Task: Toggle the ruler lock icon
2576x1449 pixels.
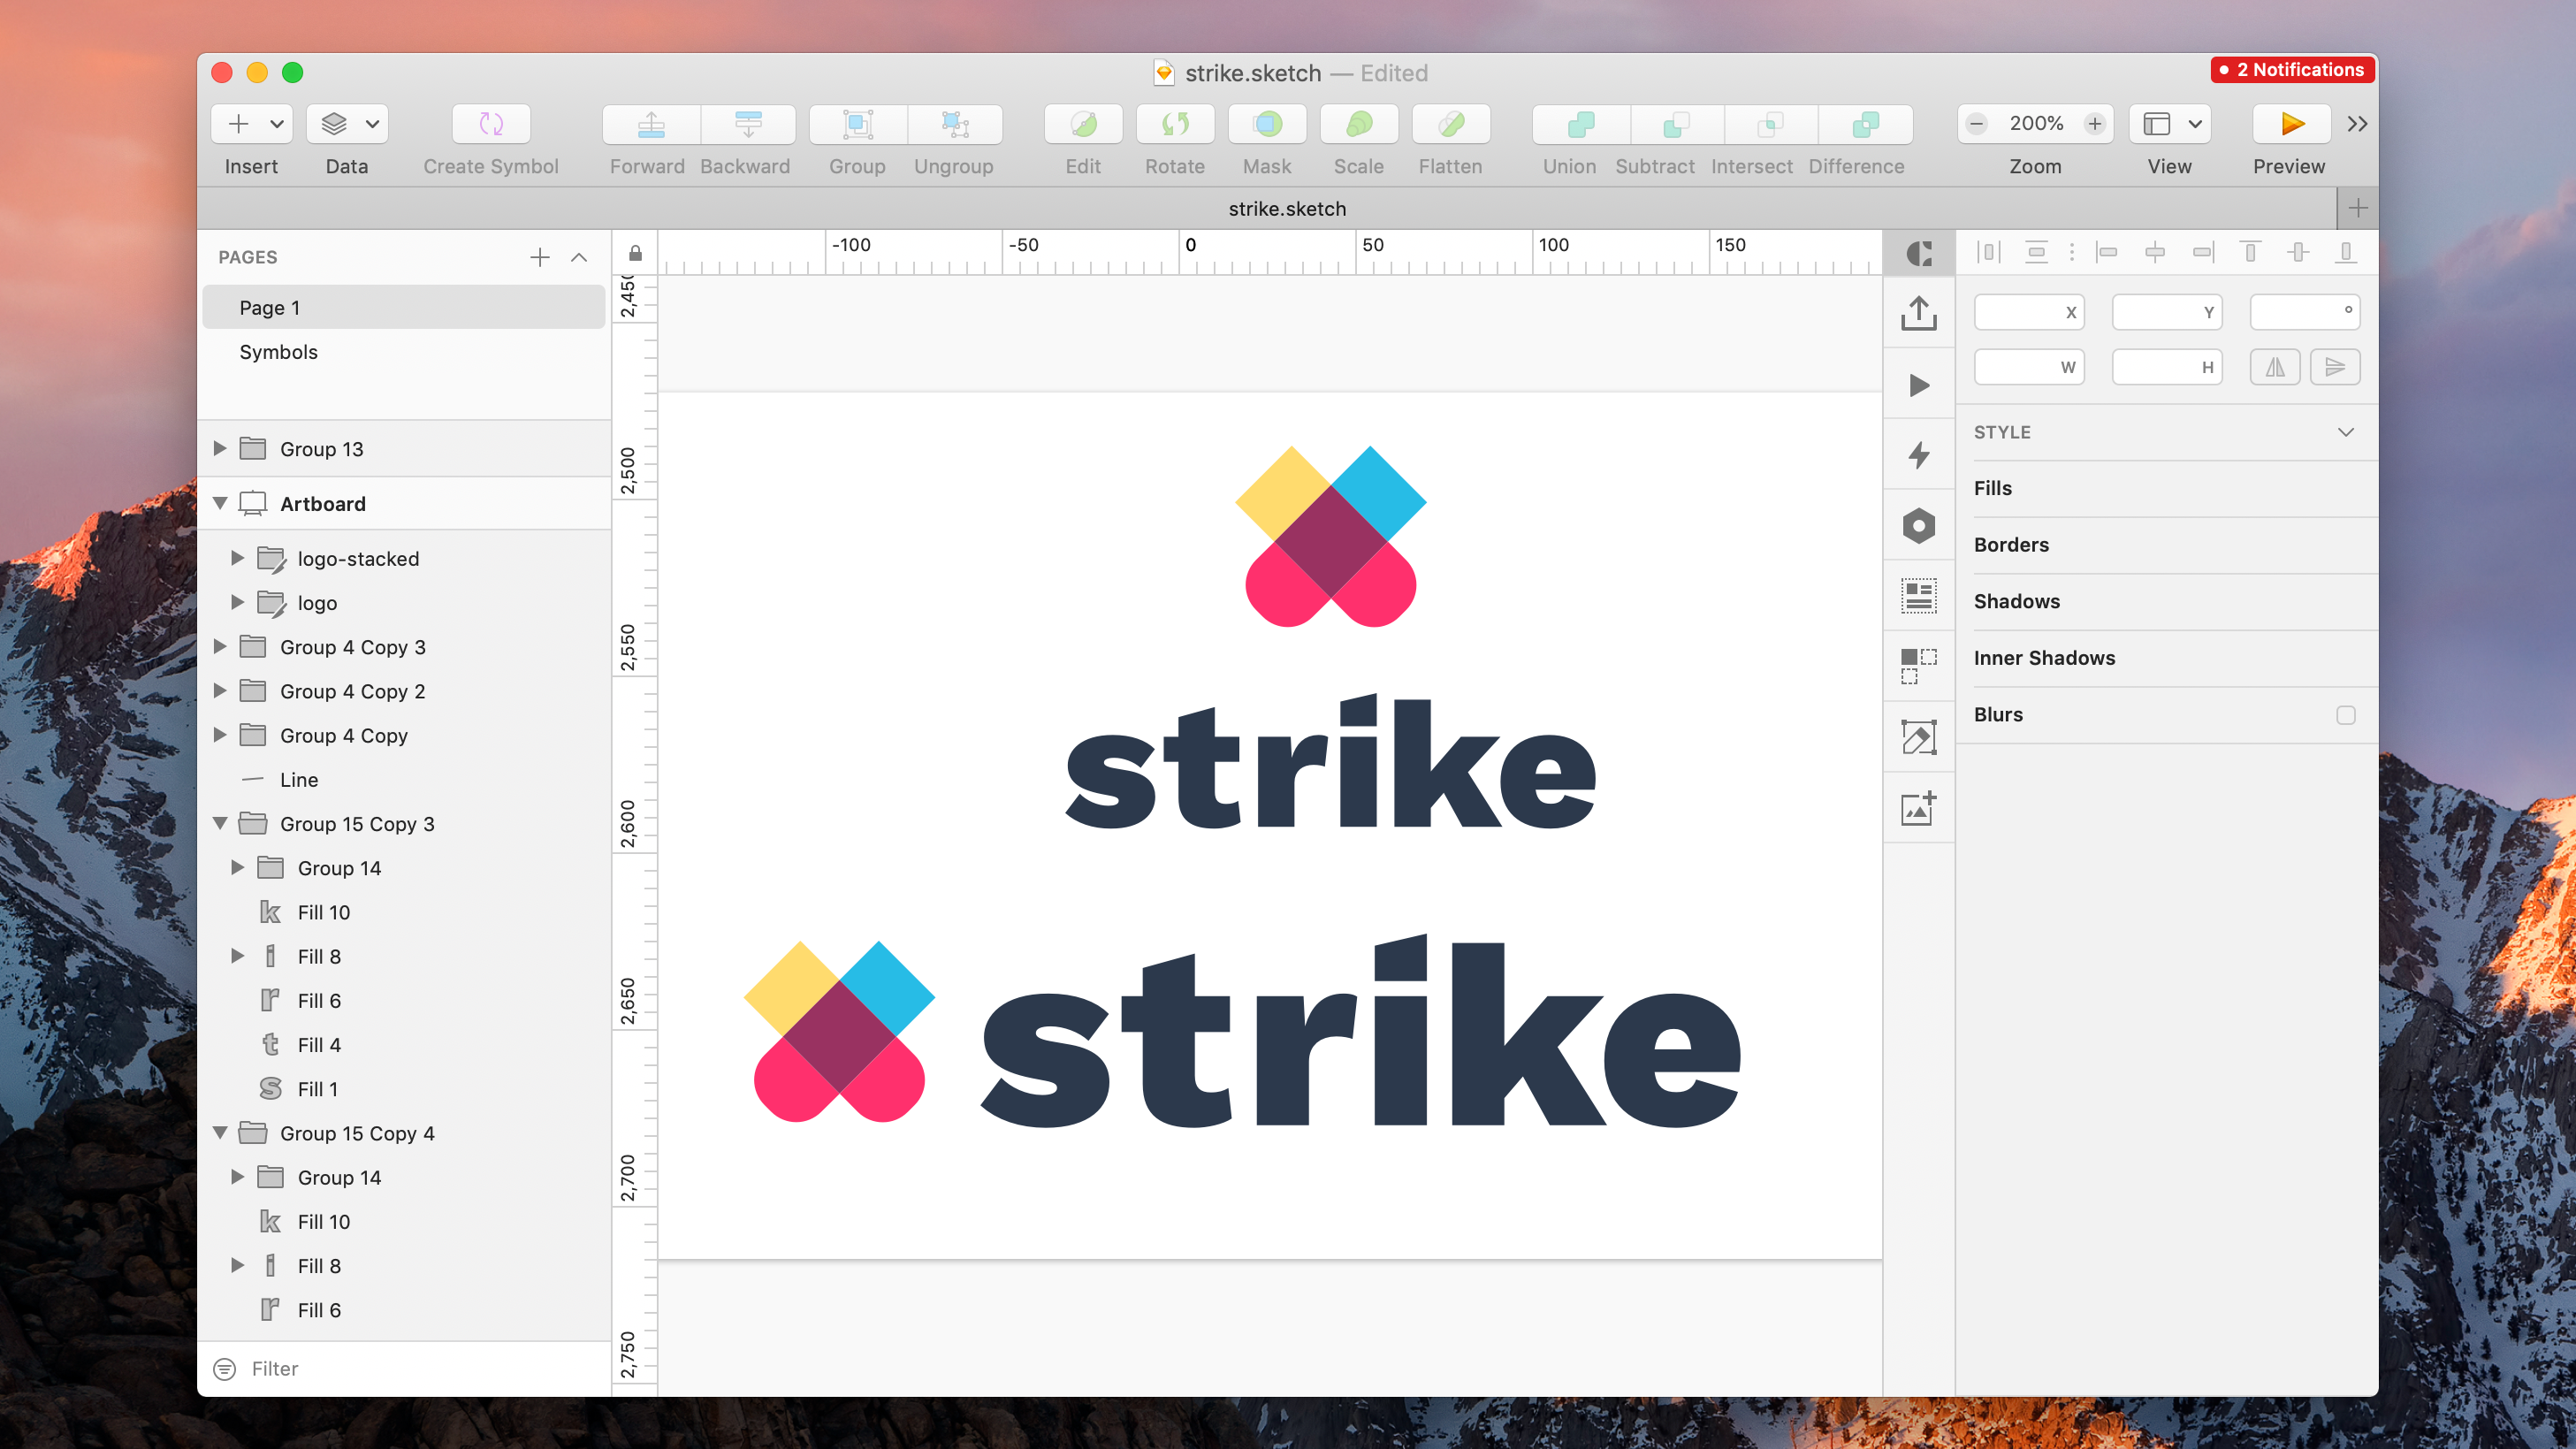Action: [635, 253]
